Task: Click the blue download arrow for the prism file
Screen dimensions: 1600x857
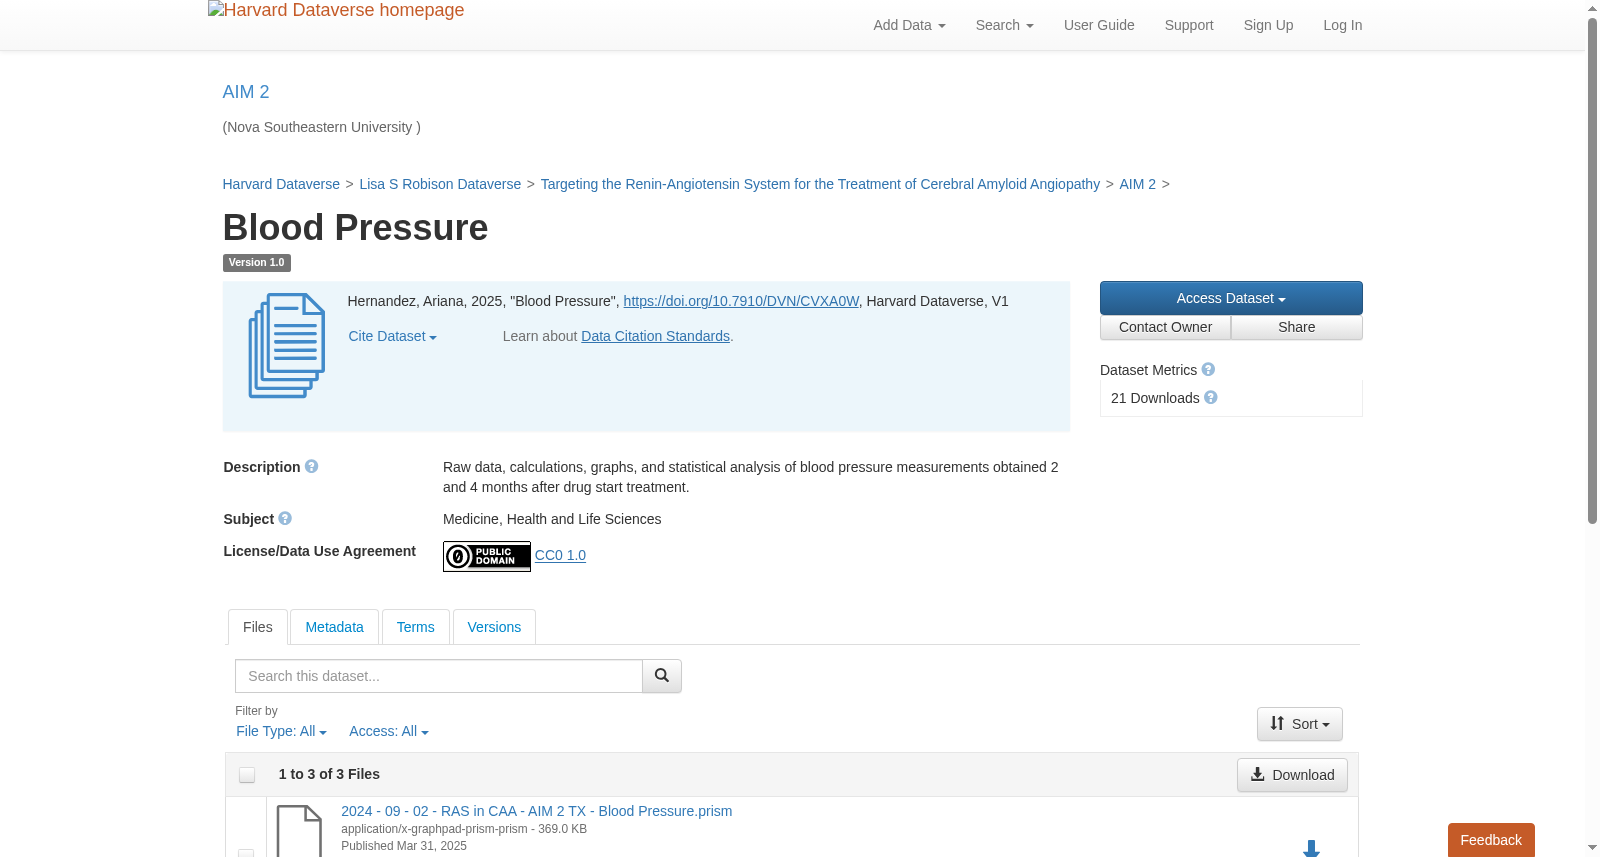Action: 1312,849
